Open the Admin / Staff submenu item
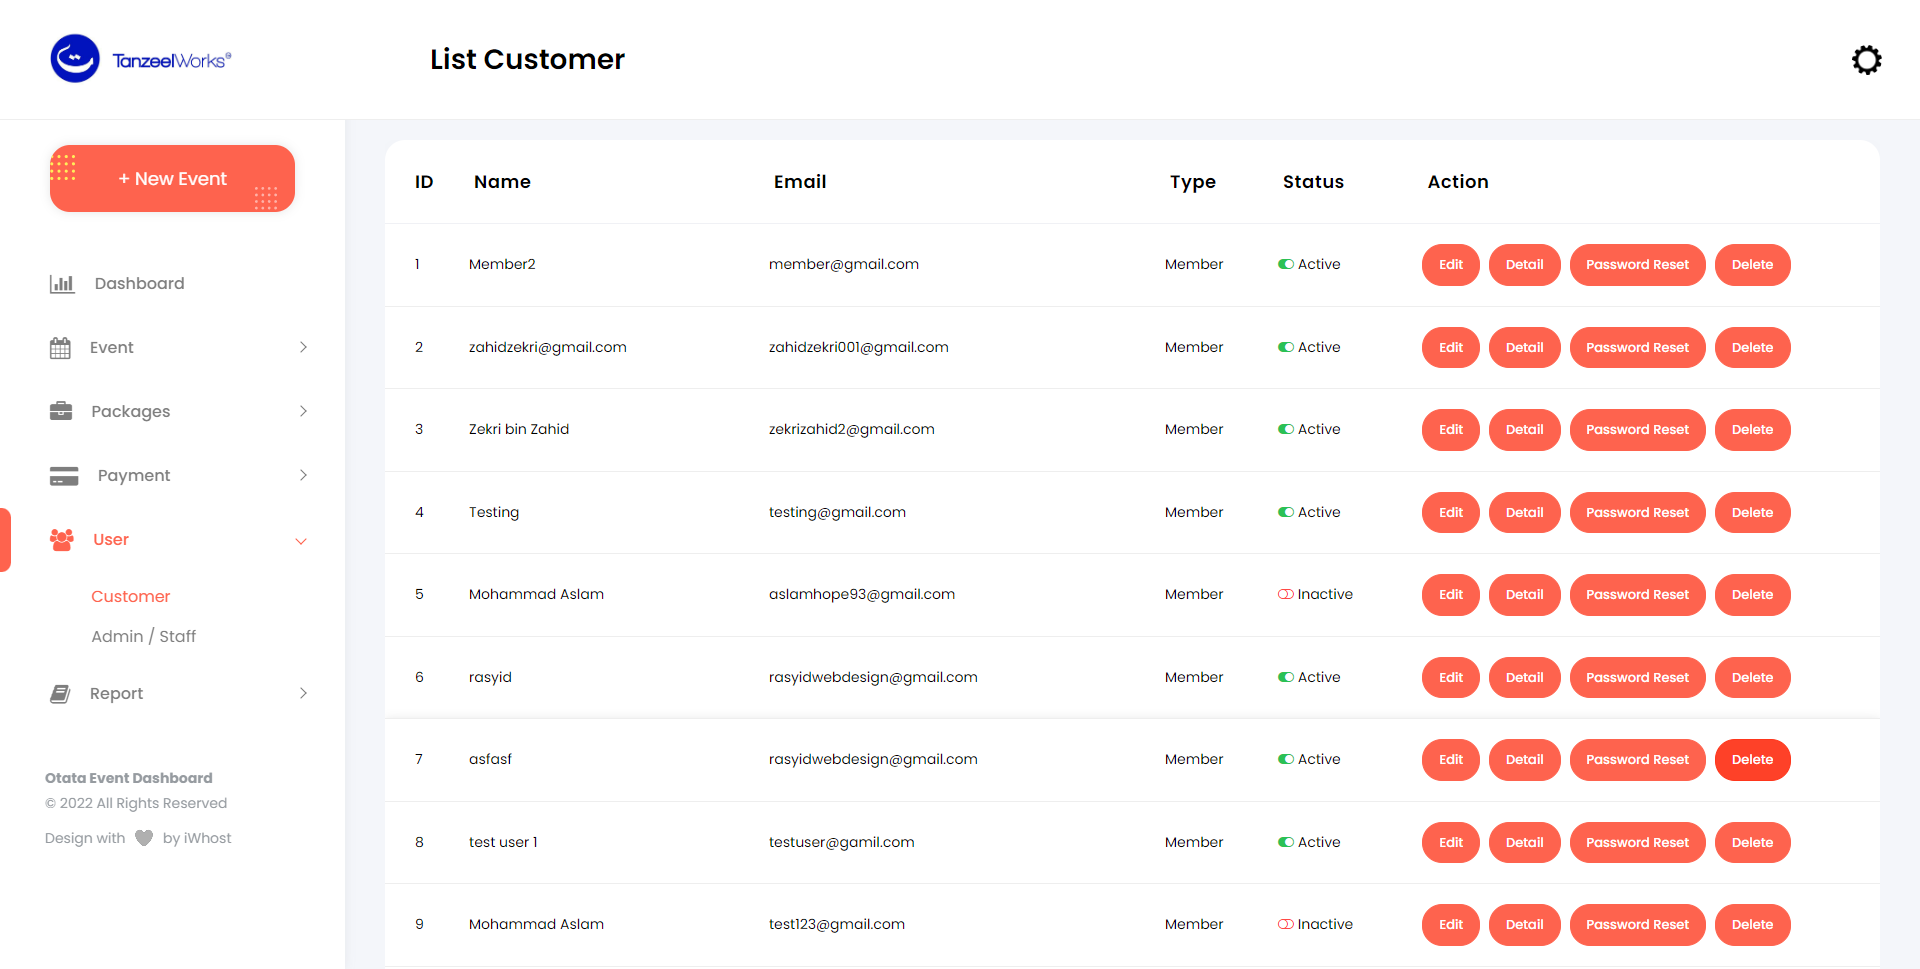The image size is (1920, 969). click(x=143, y=637)
